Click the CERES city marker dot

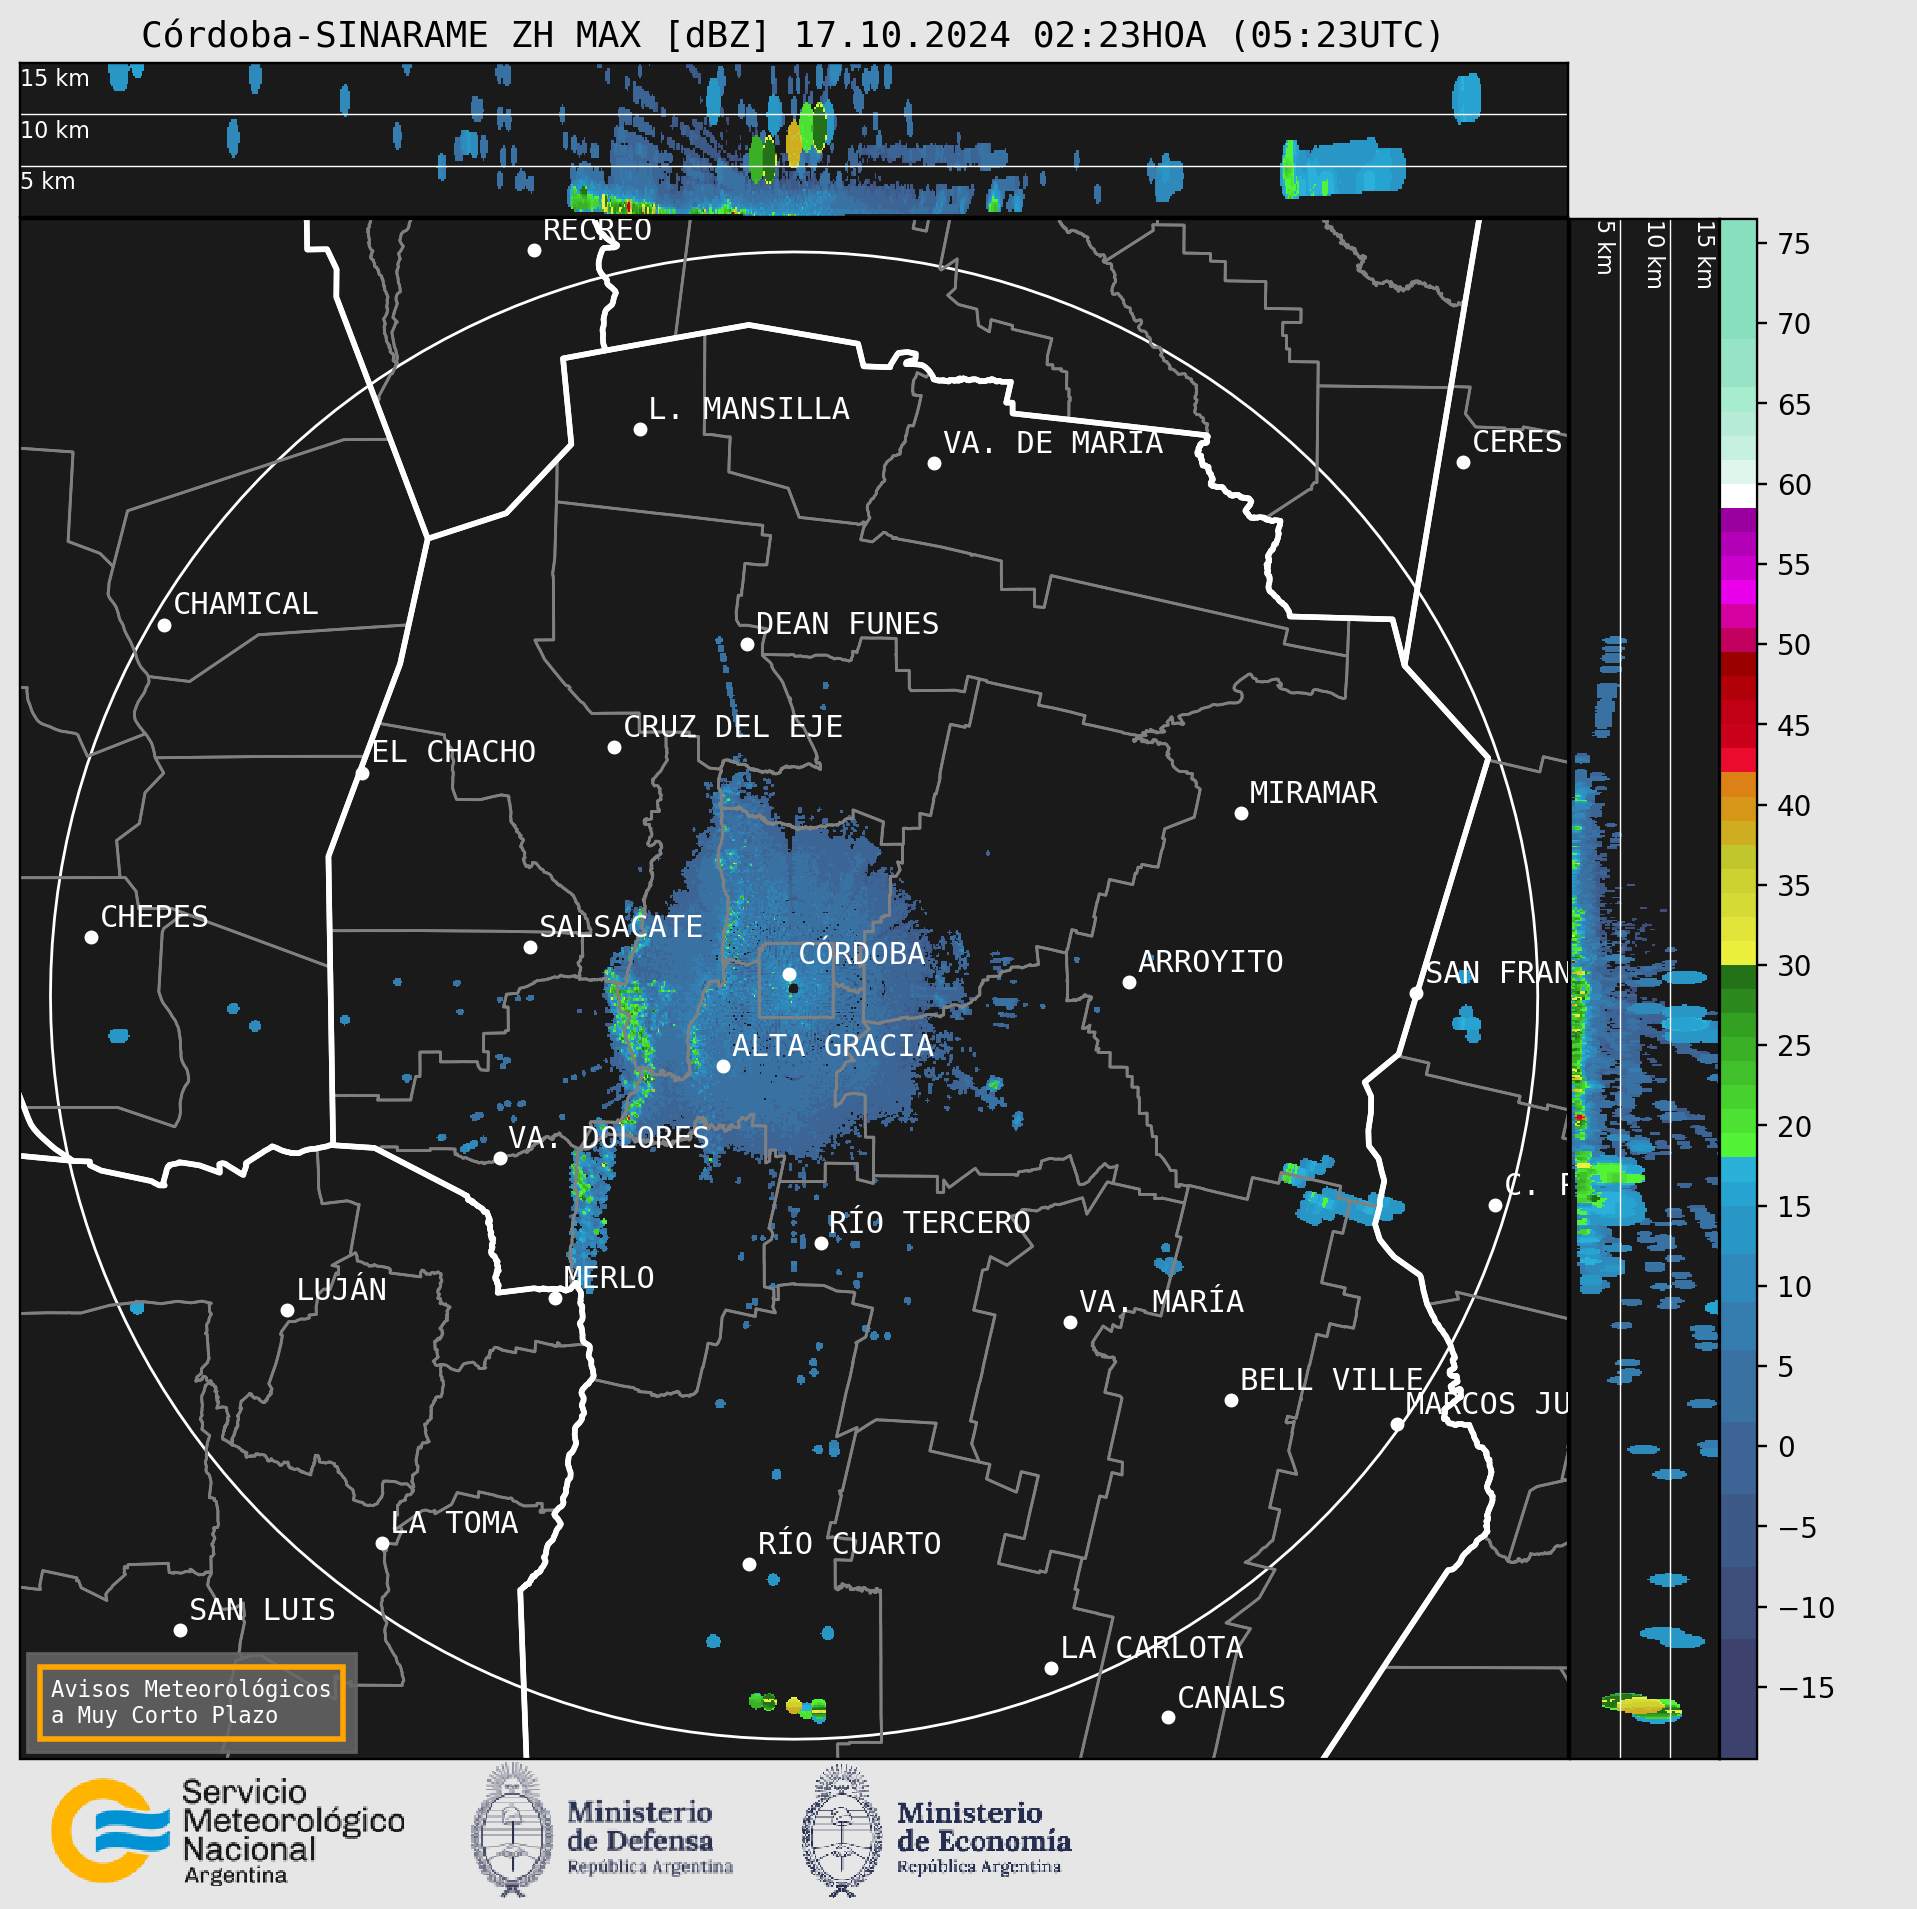(x=1463, y=462)
